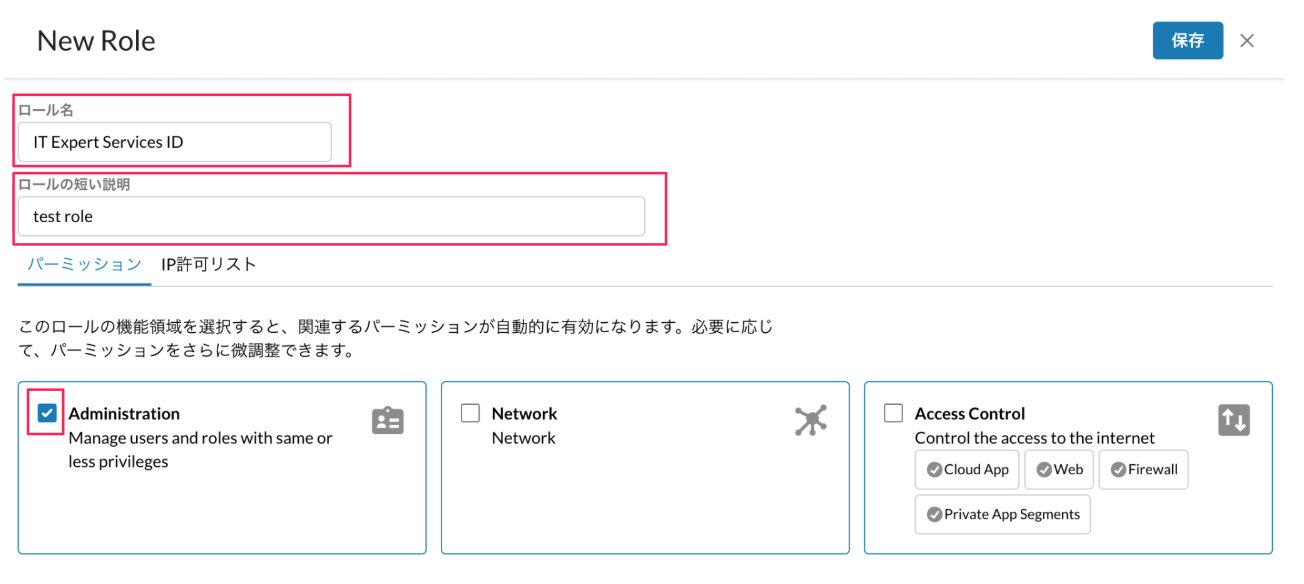
Task: Enable the Network checkbox
Action: pyautogui.click(x=470, y=413)
